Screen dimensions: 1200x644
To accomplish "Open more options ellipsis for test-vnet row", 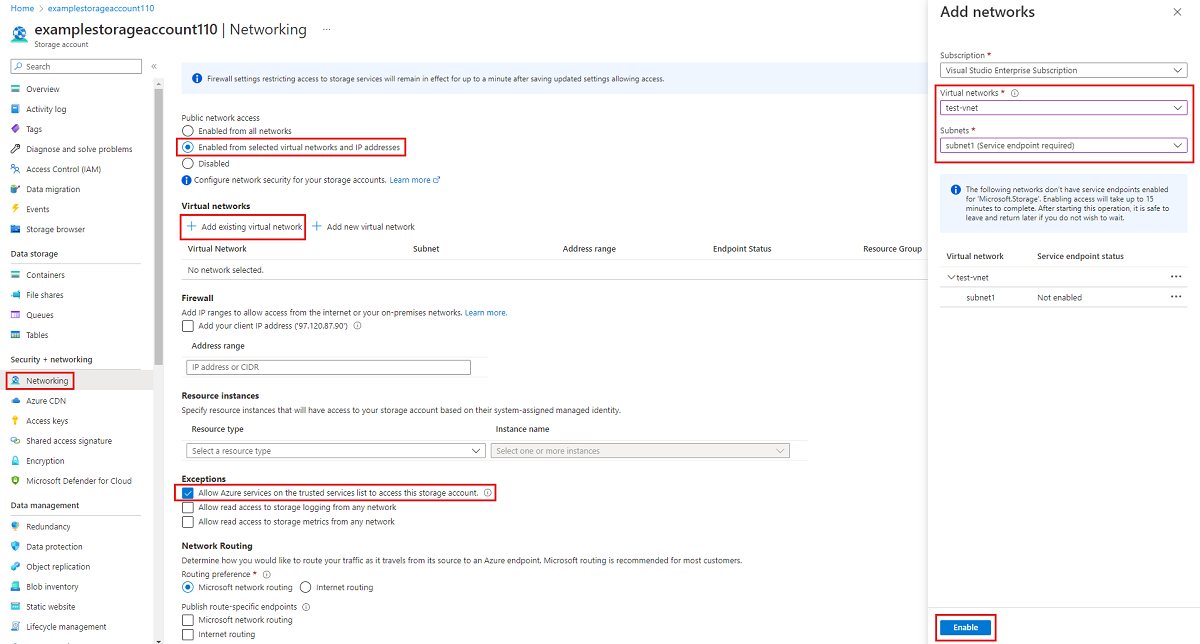I will point(1176,277).
